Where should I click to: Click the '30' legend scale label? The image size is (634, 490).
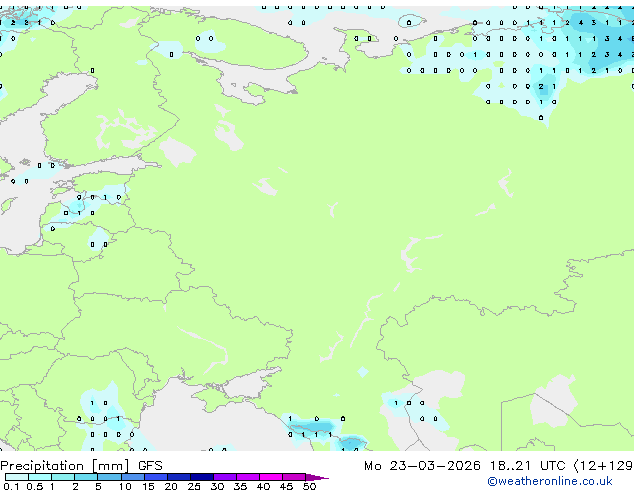coord(217,486)
